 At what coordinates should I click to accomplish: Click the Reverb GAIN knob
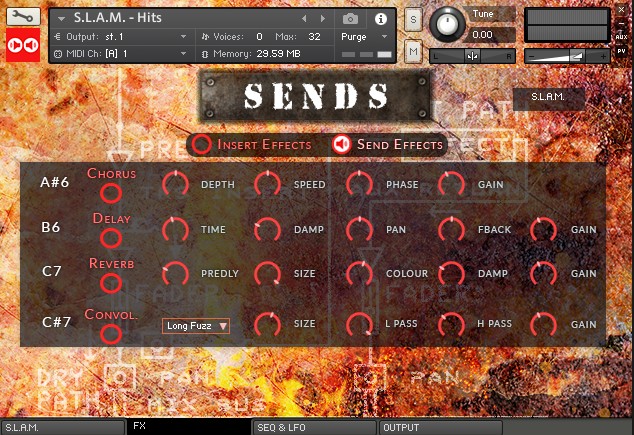click(544, 274)
